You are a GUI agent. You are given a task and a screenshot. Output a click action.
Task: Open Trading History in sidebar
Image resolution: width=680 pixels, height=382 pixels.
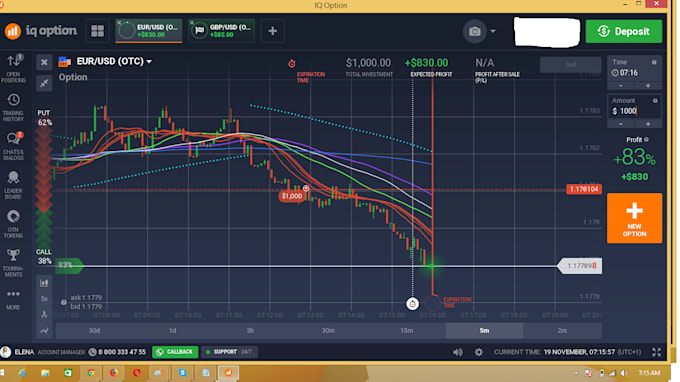13,108
